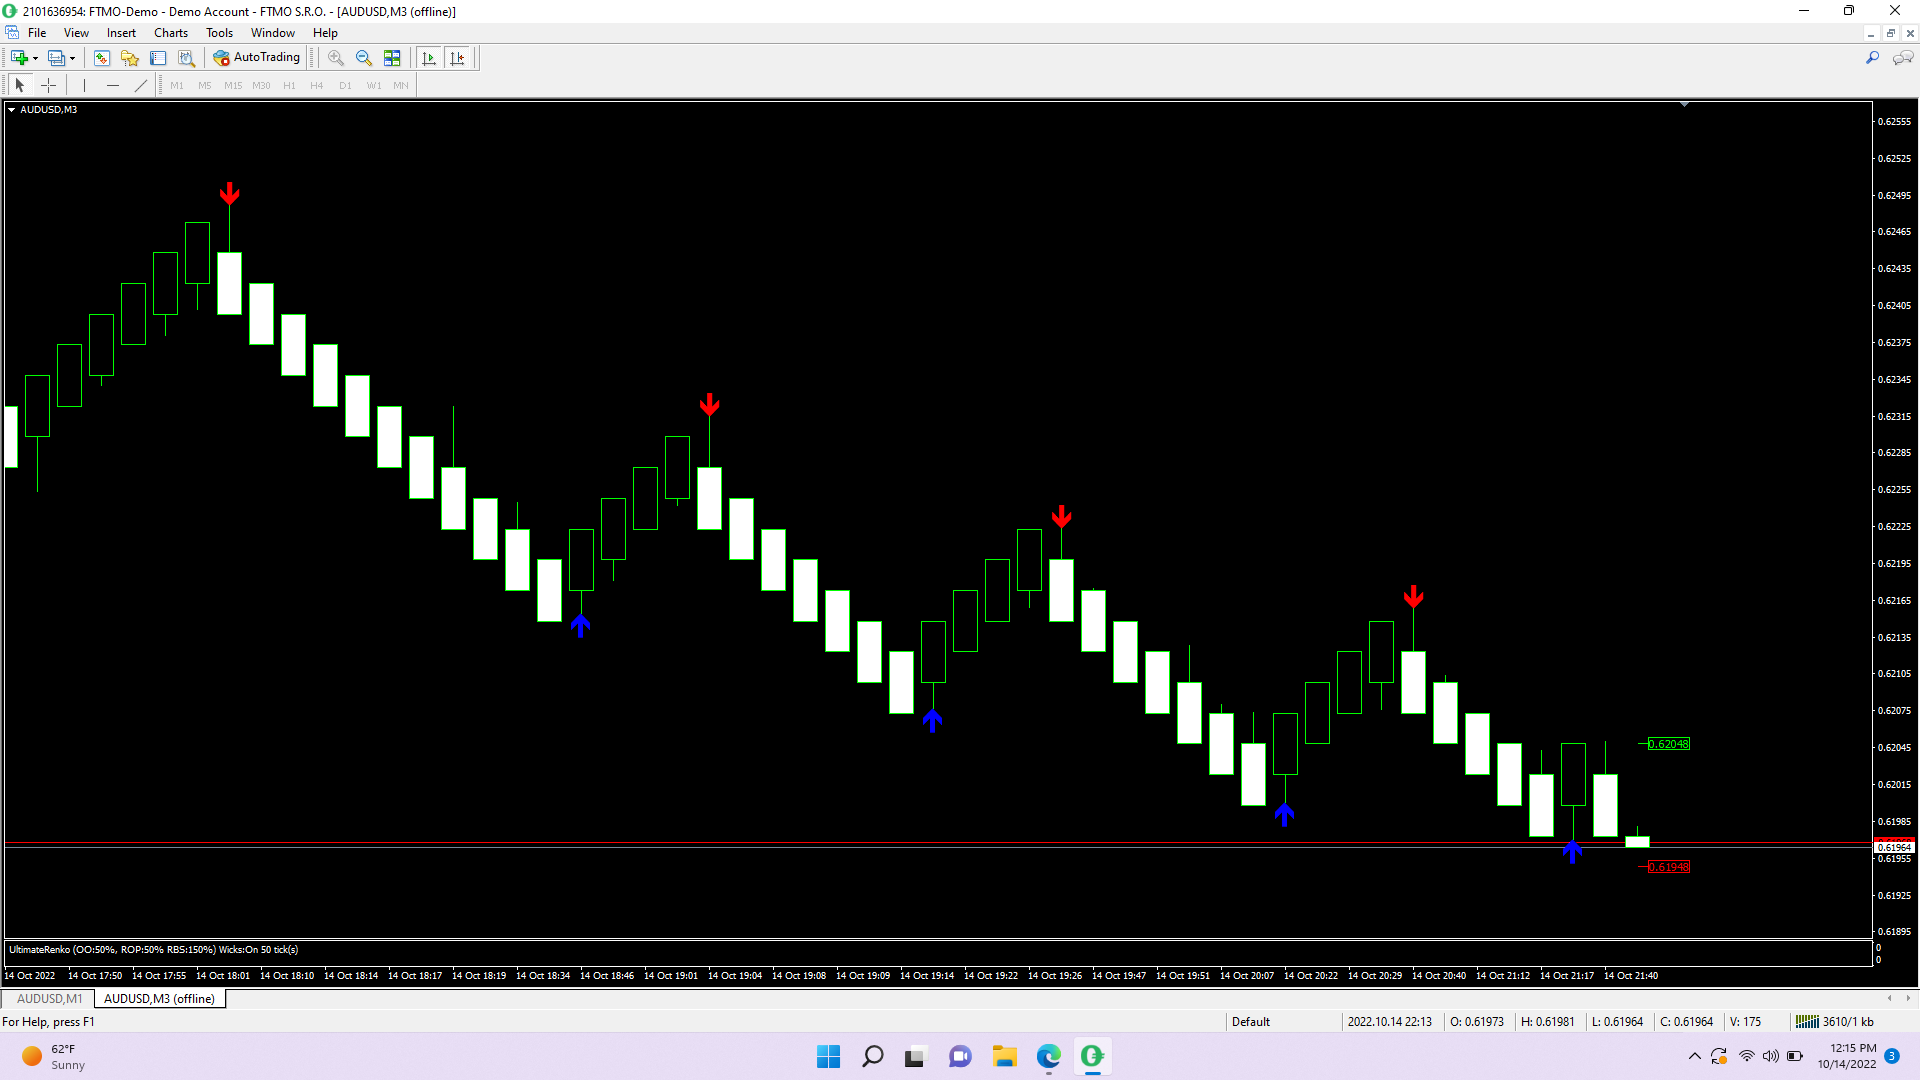1920x1080 pixels.
Task: Open the Market Watch window icon
Action: [101, 58]
